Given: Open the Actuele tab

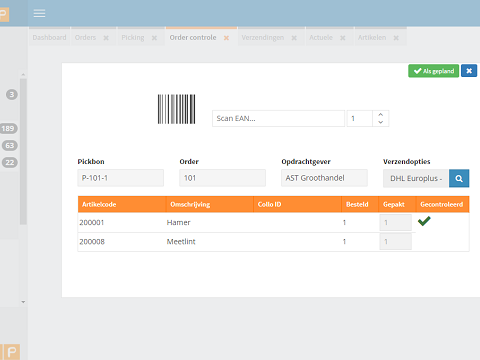Looking at the screenshot, I should (x=321, y=38).
